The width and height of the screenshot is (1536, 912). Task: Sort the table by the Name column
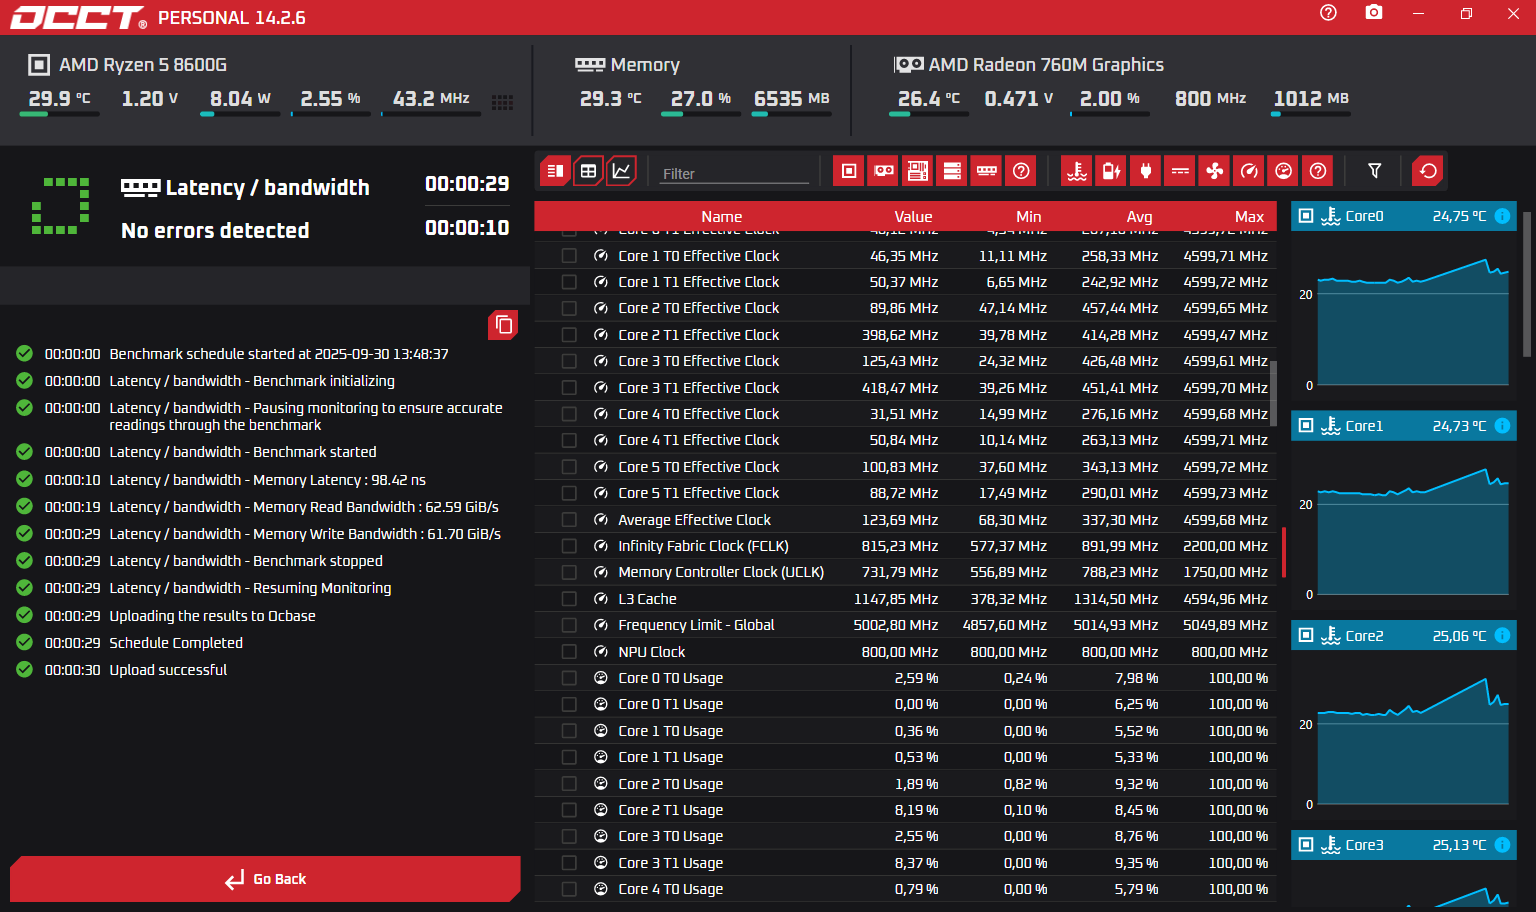click(721, 217)
